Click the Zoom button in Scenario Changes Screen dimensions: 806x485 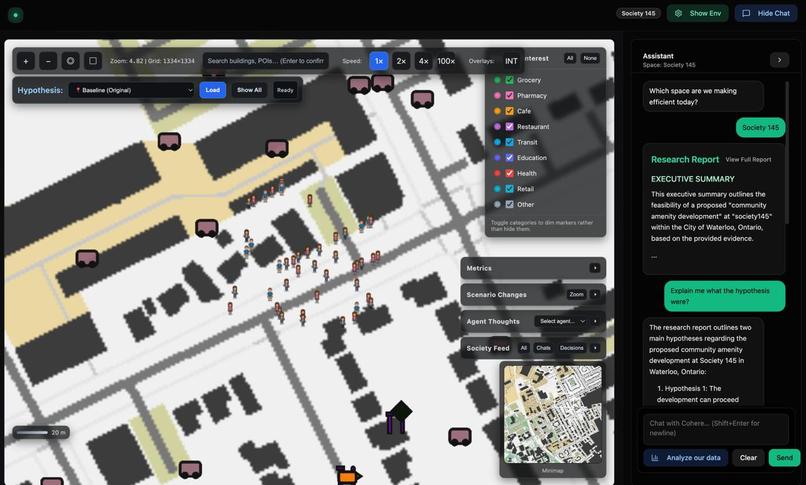coord(577,294)
